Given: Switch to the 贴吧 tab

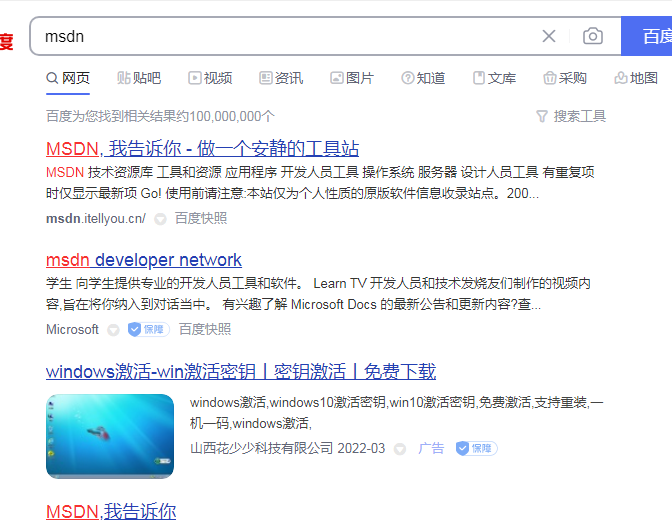Looking at the screenshot, I should tap(138, 78).
